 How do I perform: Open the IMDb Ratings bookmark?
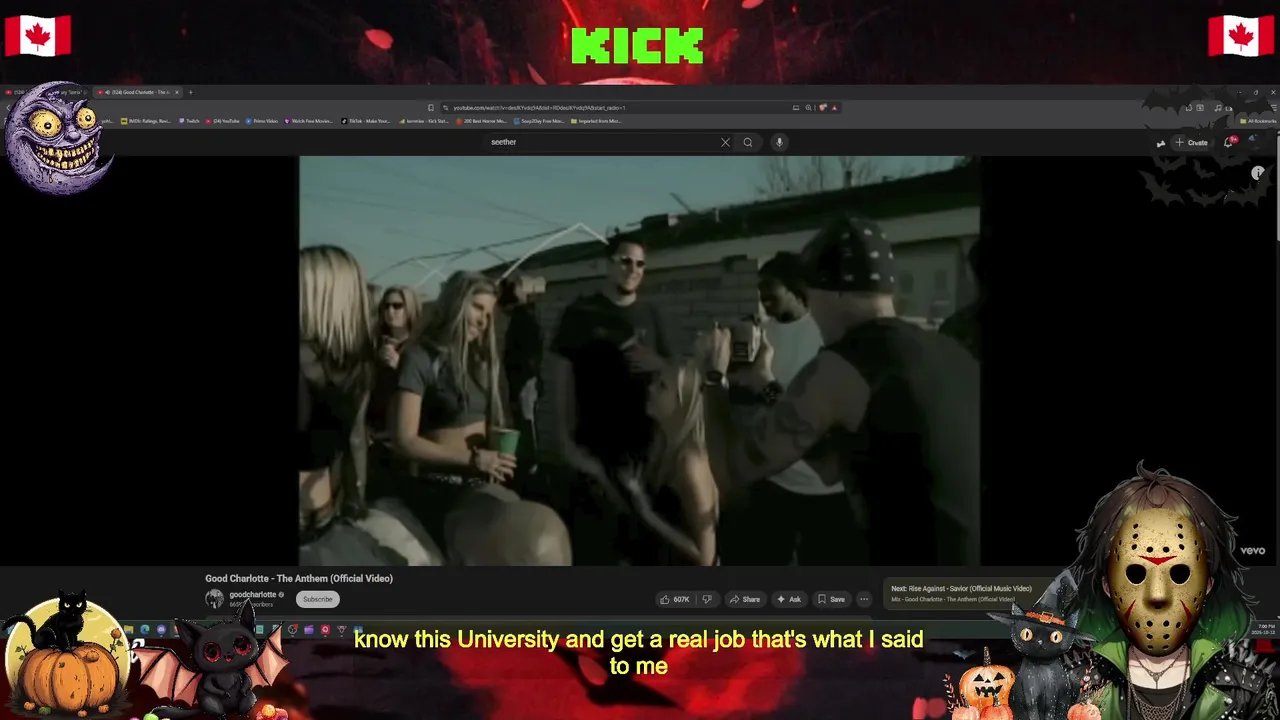[146, 121]
